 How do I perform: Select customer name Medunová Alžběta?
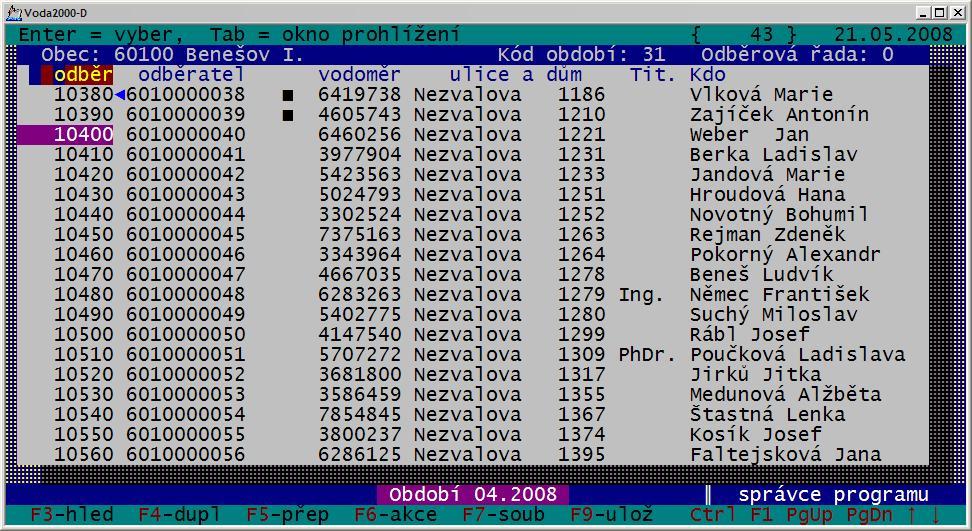(785, 394)
